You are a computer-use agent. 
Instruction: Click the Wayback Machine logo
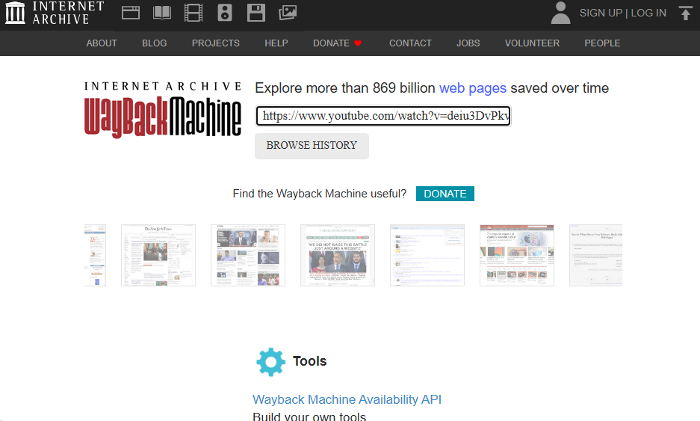(163, 109)
